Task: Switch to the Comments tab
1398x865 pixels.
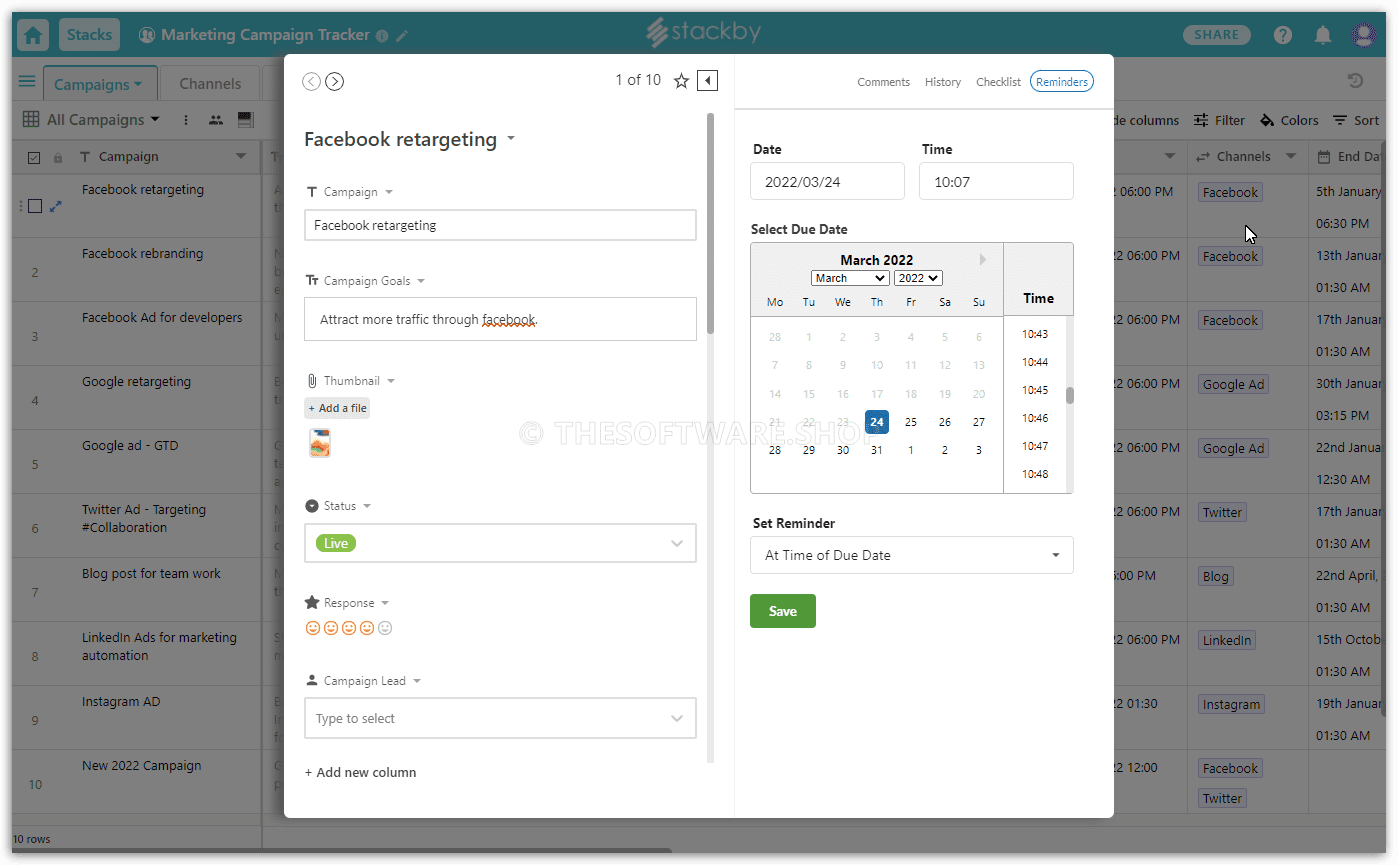Action: point(883,82)
